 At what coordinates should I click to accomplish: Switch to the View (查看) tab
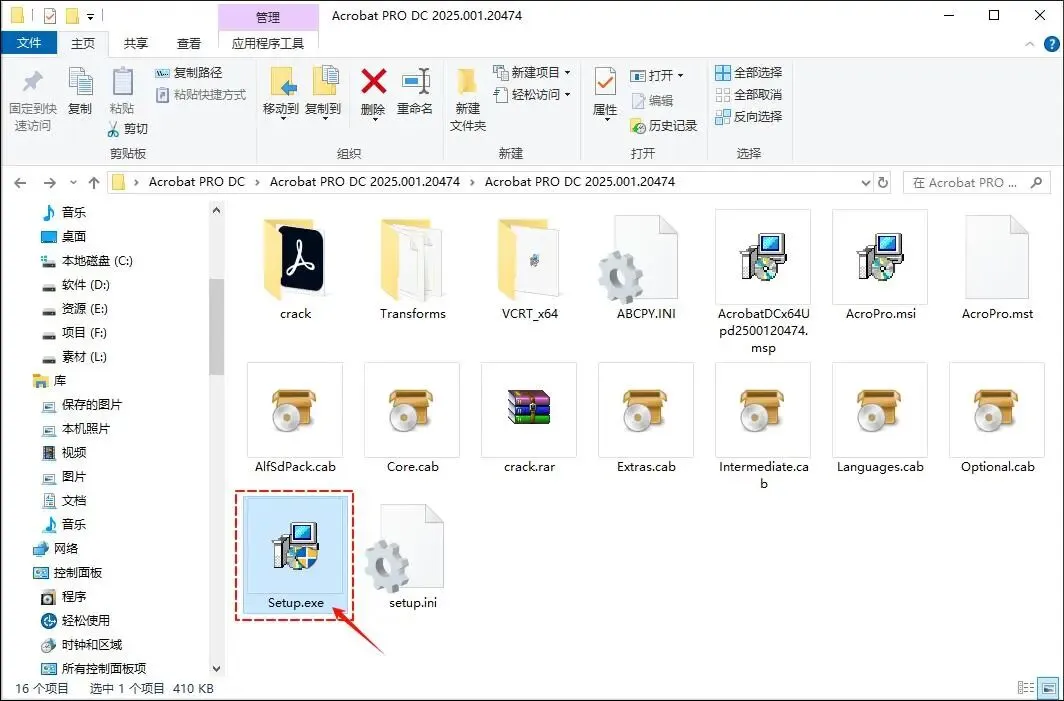coord(189,43)
